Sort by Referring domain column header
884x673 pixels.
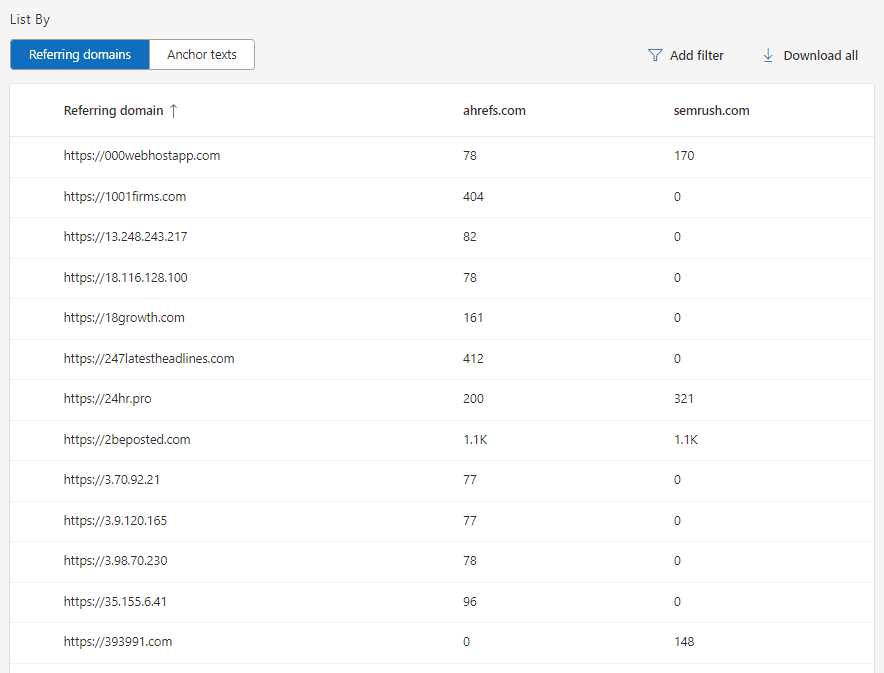pyautogui.click(x=113, y=110)
